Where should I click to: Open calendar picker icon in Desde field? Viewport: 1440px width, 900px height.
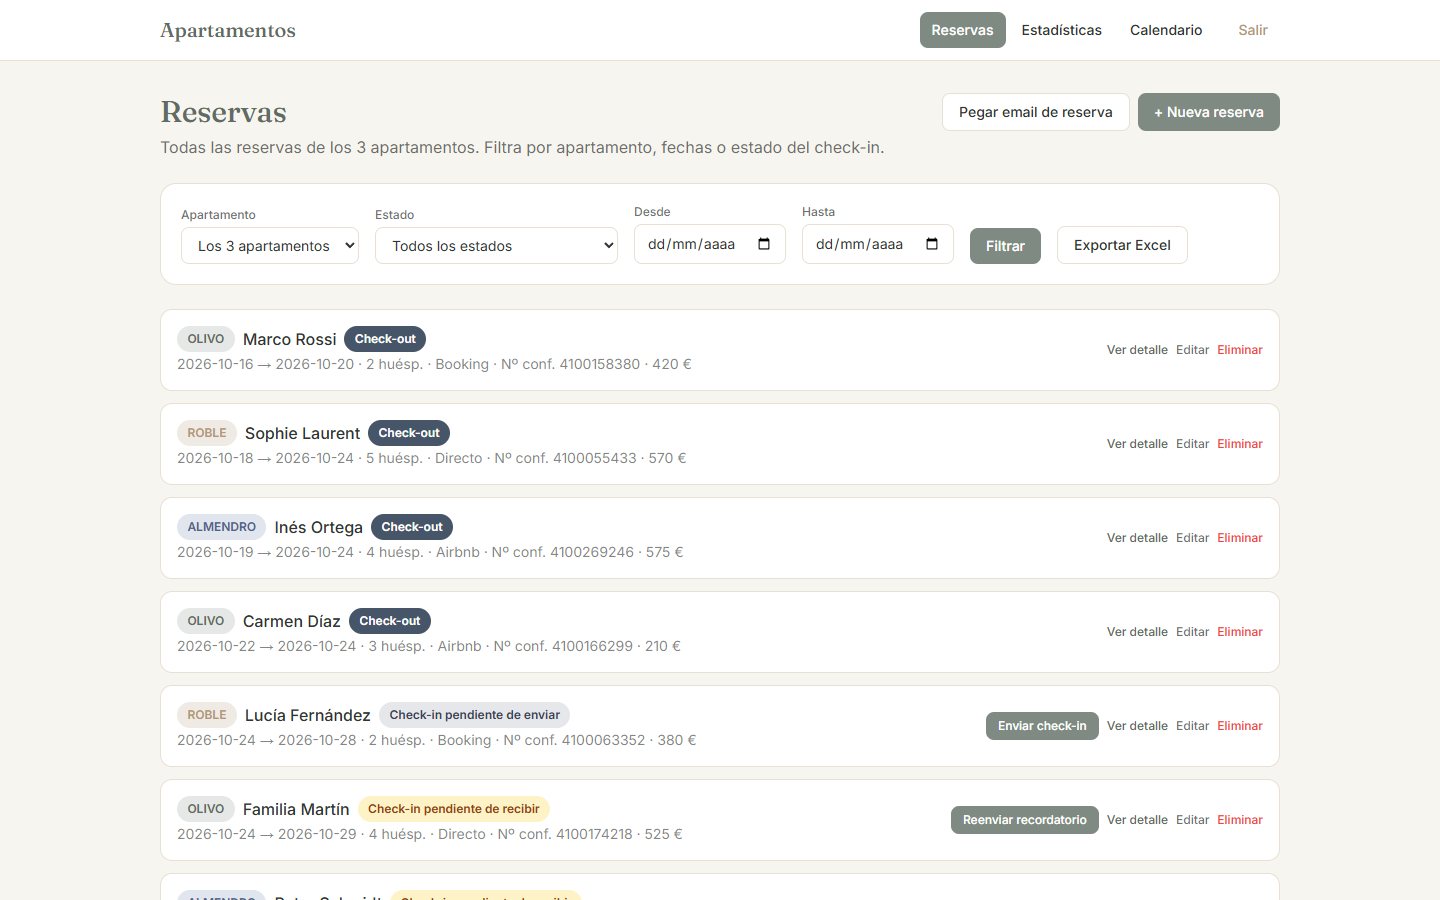coord(764,244)
